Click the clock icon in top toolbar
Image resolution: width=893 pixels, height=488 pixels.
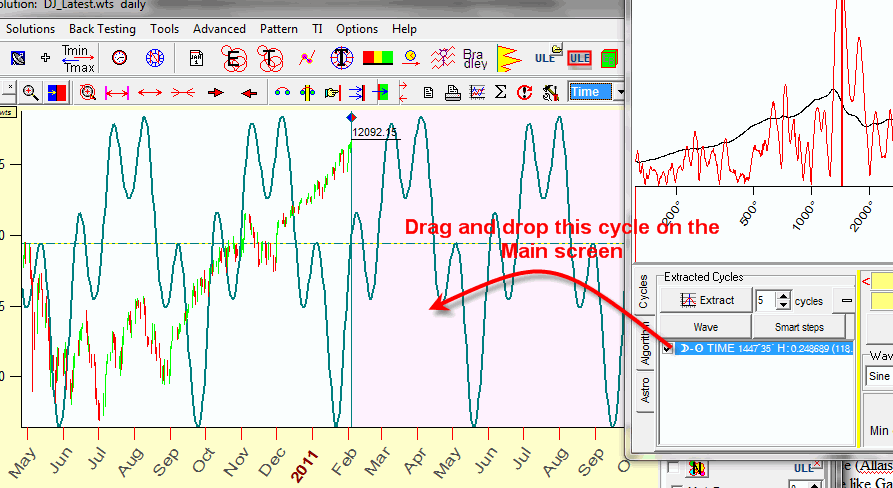pos(119,58)
